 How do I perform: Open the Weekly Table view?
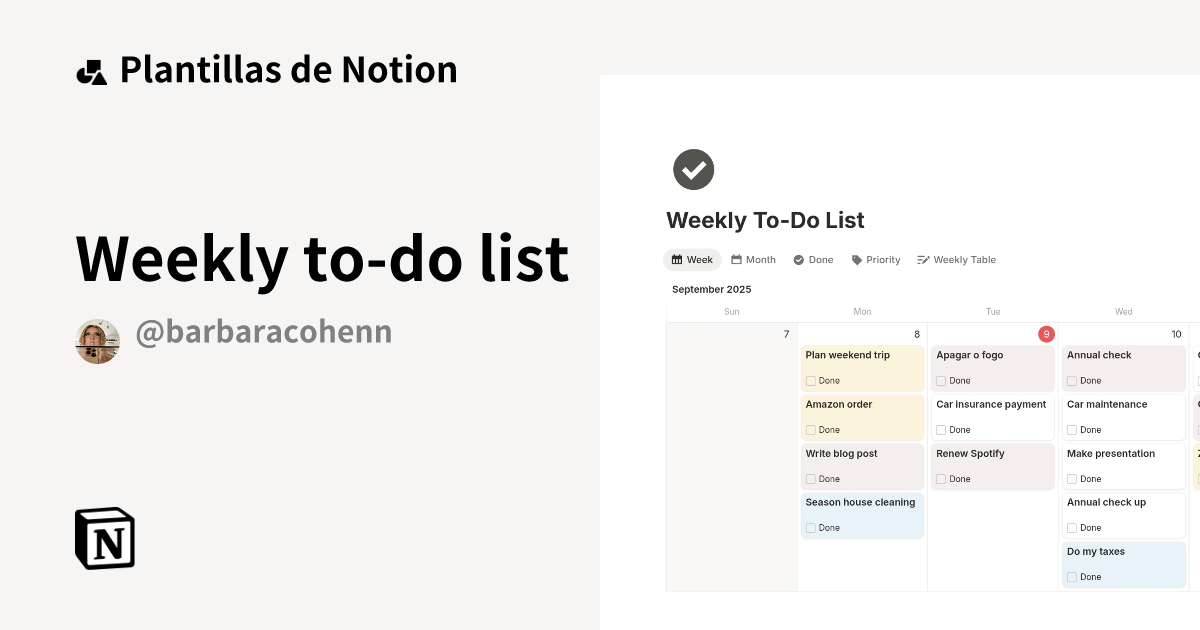pyautogui.click(x=956, y=259)
